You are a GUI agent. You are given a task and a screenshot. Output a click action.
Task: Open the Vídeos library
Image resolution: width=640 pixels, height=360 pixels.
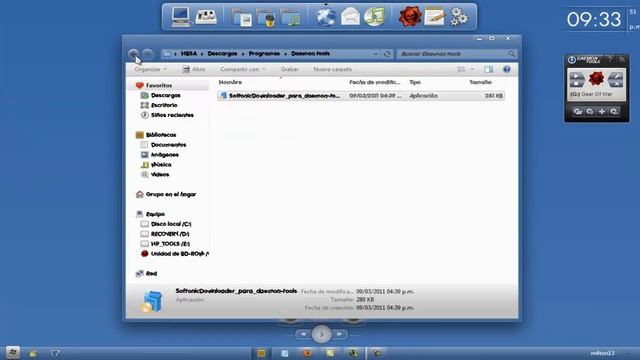pos(160,174)
